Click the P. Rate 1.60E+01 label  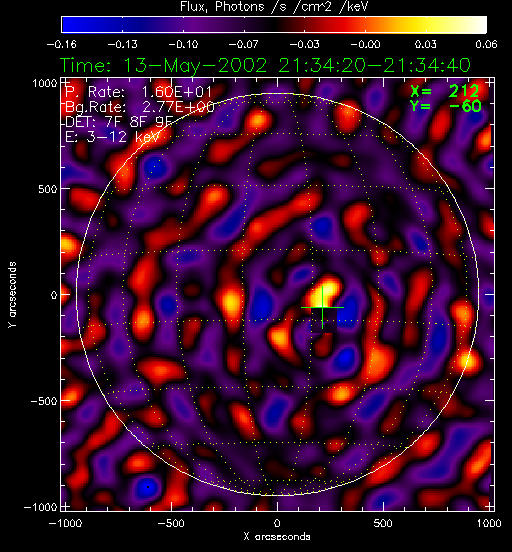[139, 92]
